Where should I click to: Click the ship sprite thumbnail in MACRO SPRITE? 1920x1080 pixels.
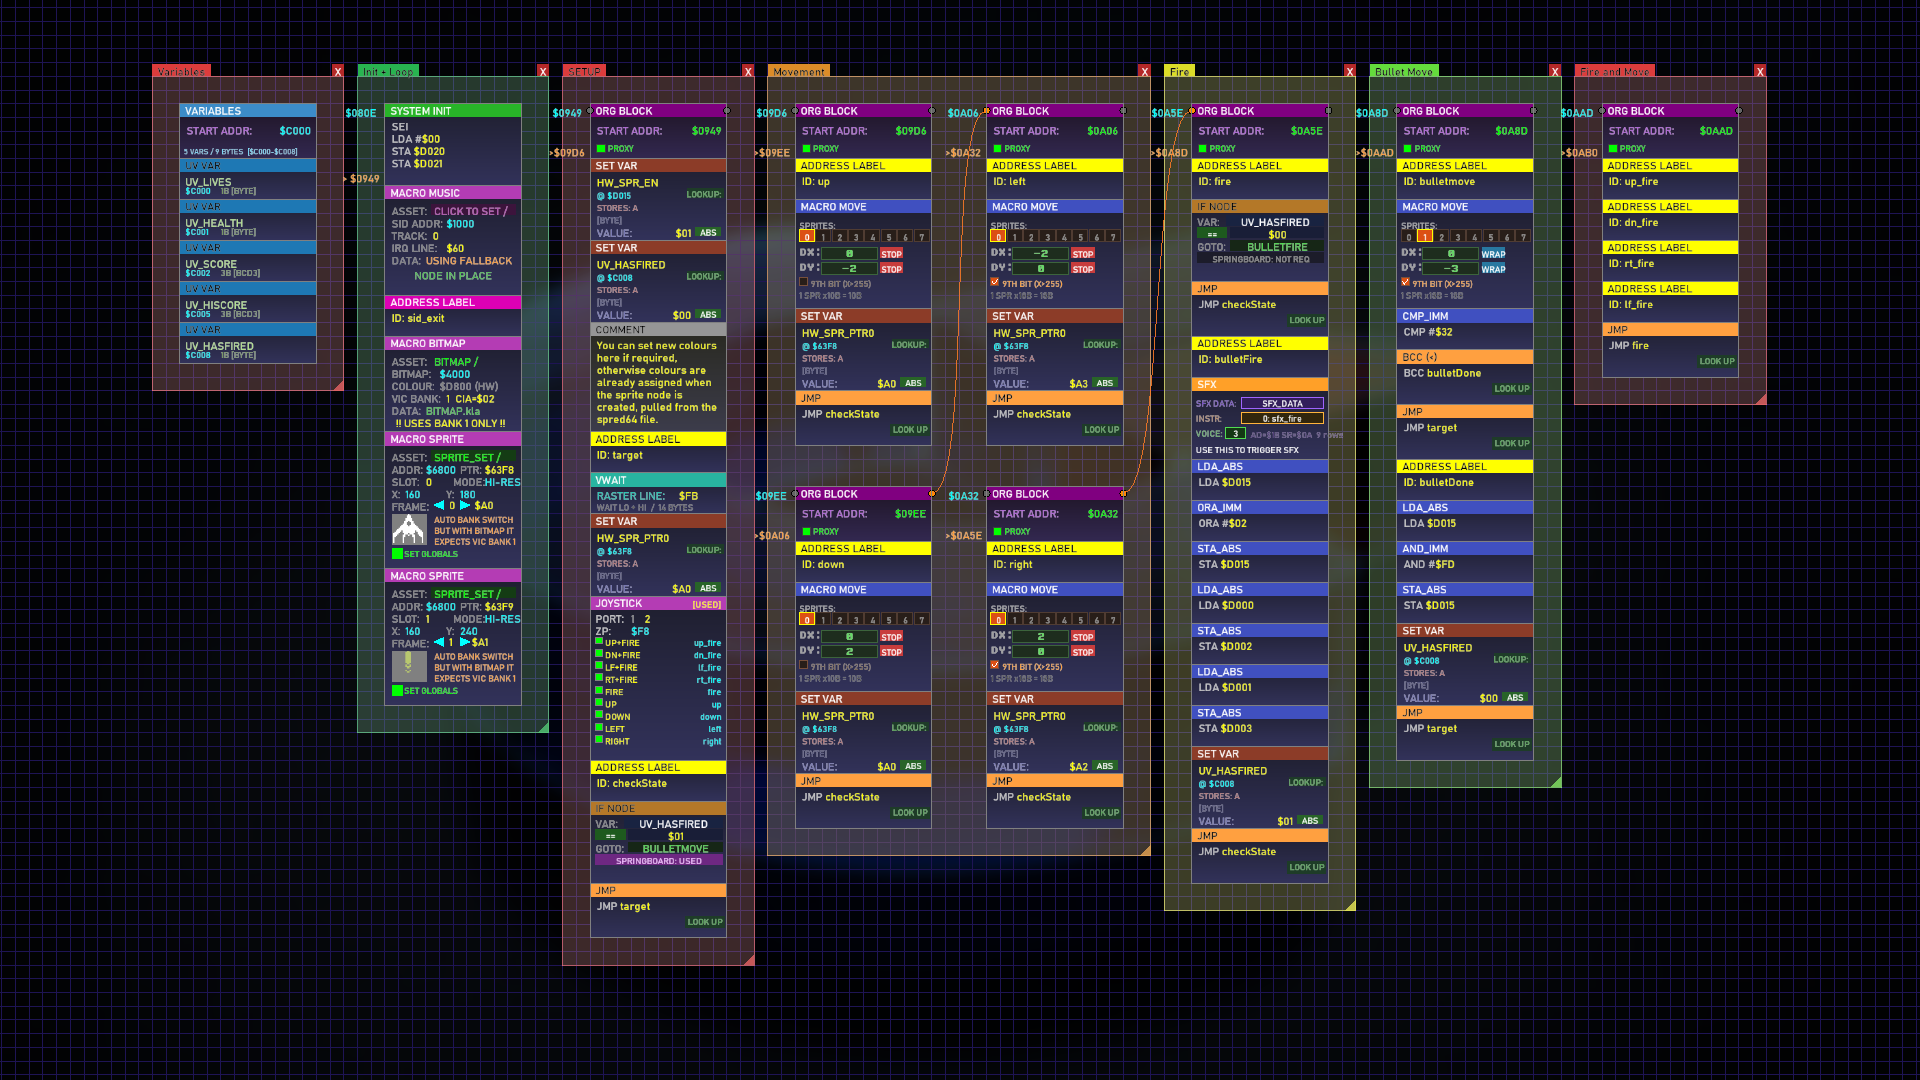pyautogui.click(x=408, y=529)
